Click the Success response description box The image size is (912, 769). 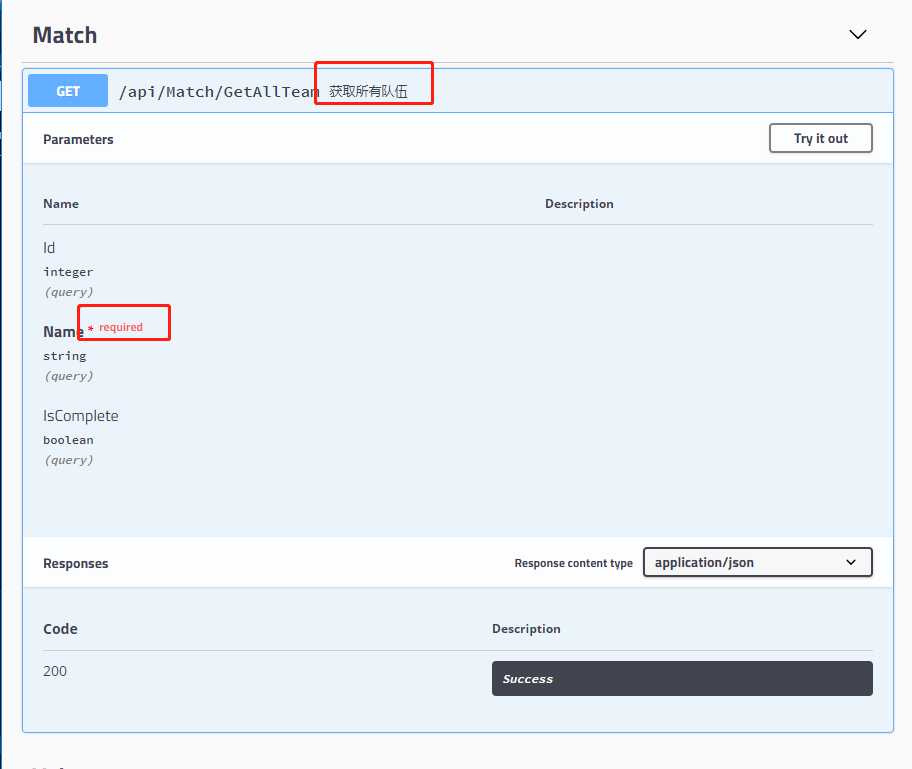click(x=682, y=678)
